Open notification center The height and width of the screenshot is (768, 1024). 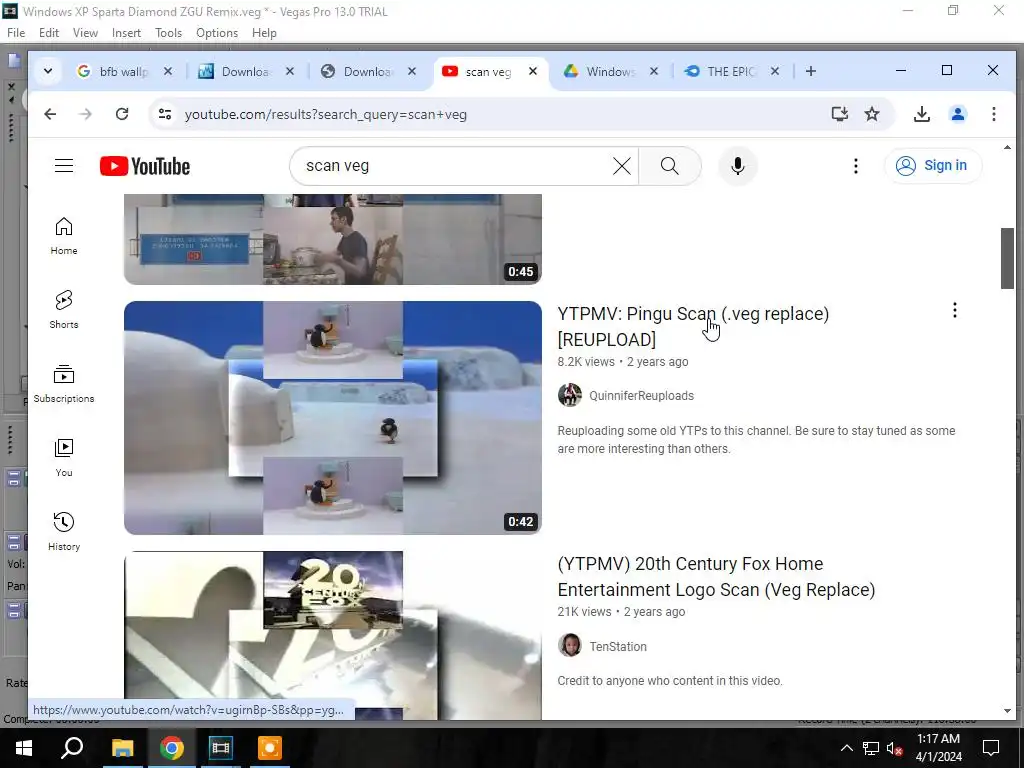[x=991, y=748]
